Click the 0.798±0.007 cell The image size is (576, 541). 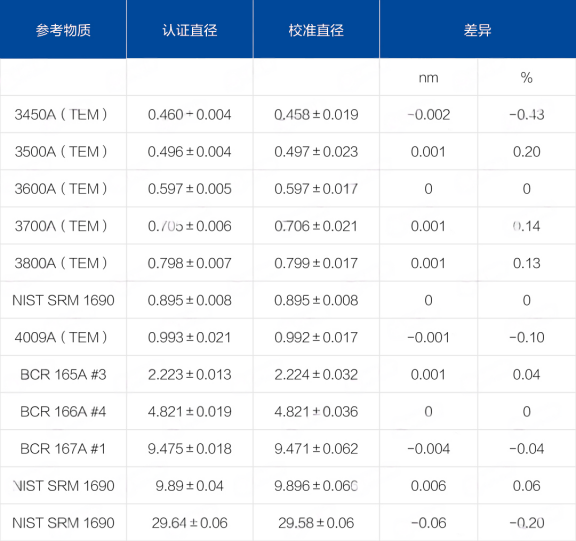point(190,263)
